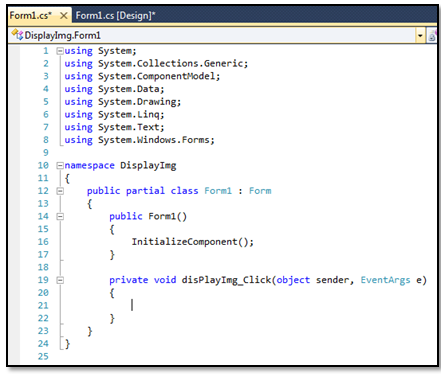Open the Form1.cs [Design] tab

pos(115,15)
